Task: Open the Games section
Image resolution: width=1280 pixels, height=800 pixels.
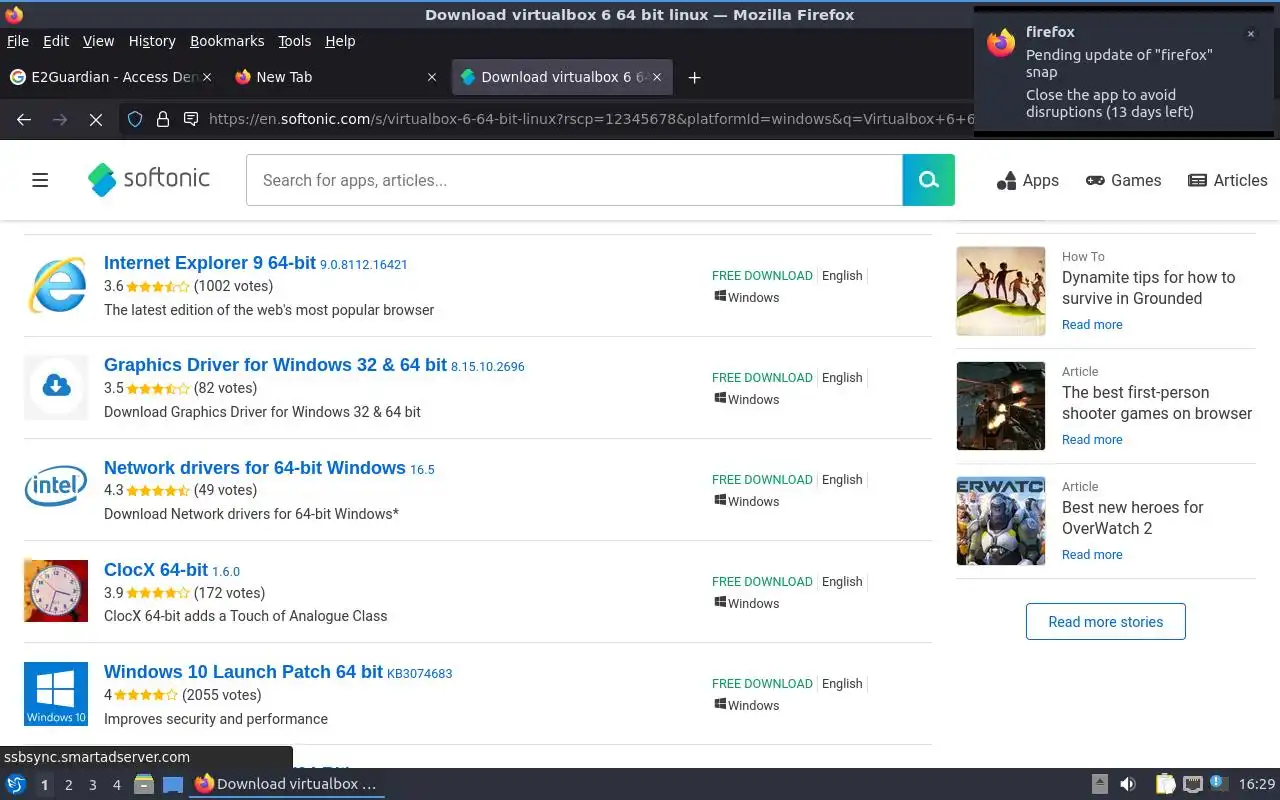Action: point(1124,181)
